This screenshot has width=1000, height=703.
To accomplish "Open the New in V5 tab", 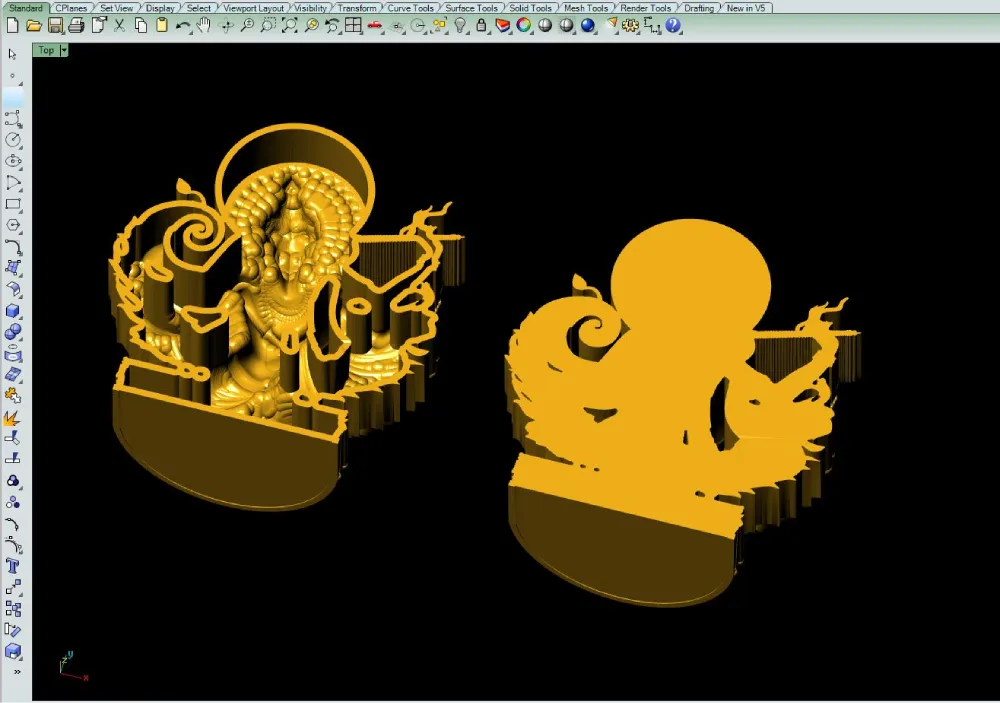I will 746,8.
